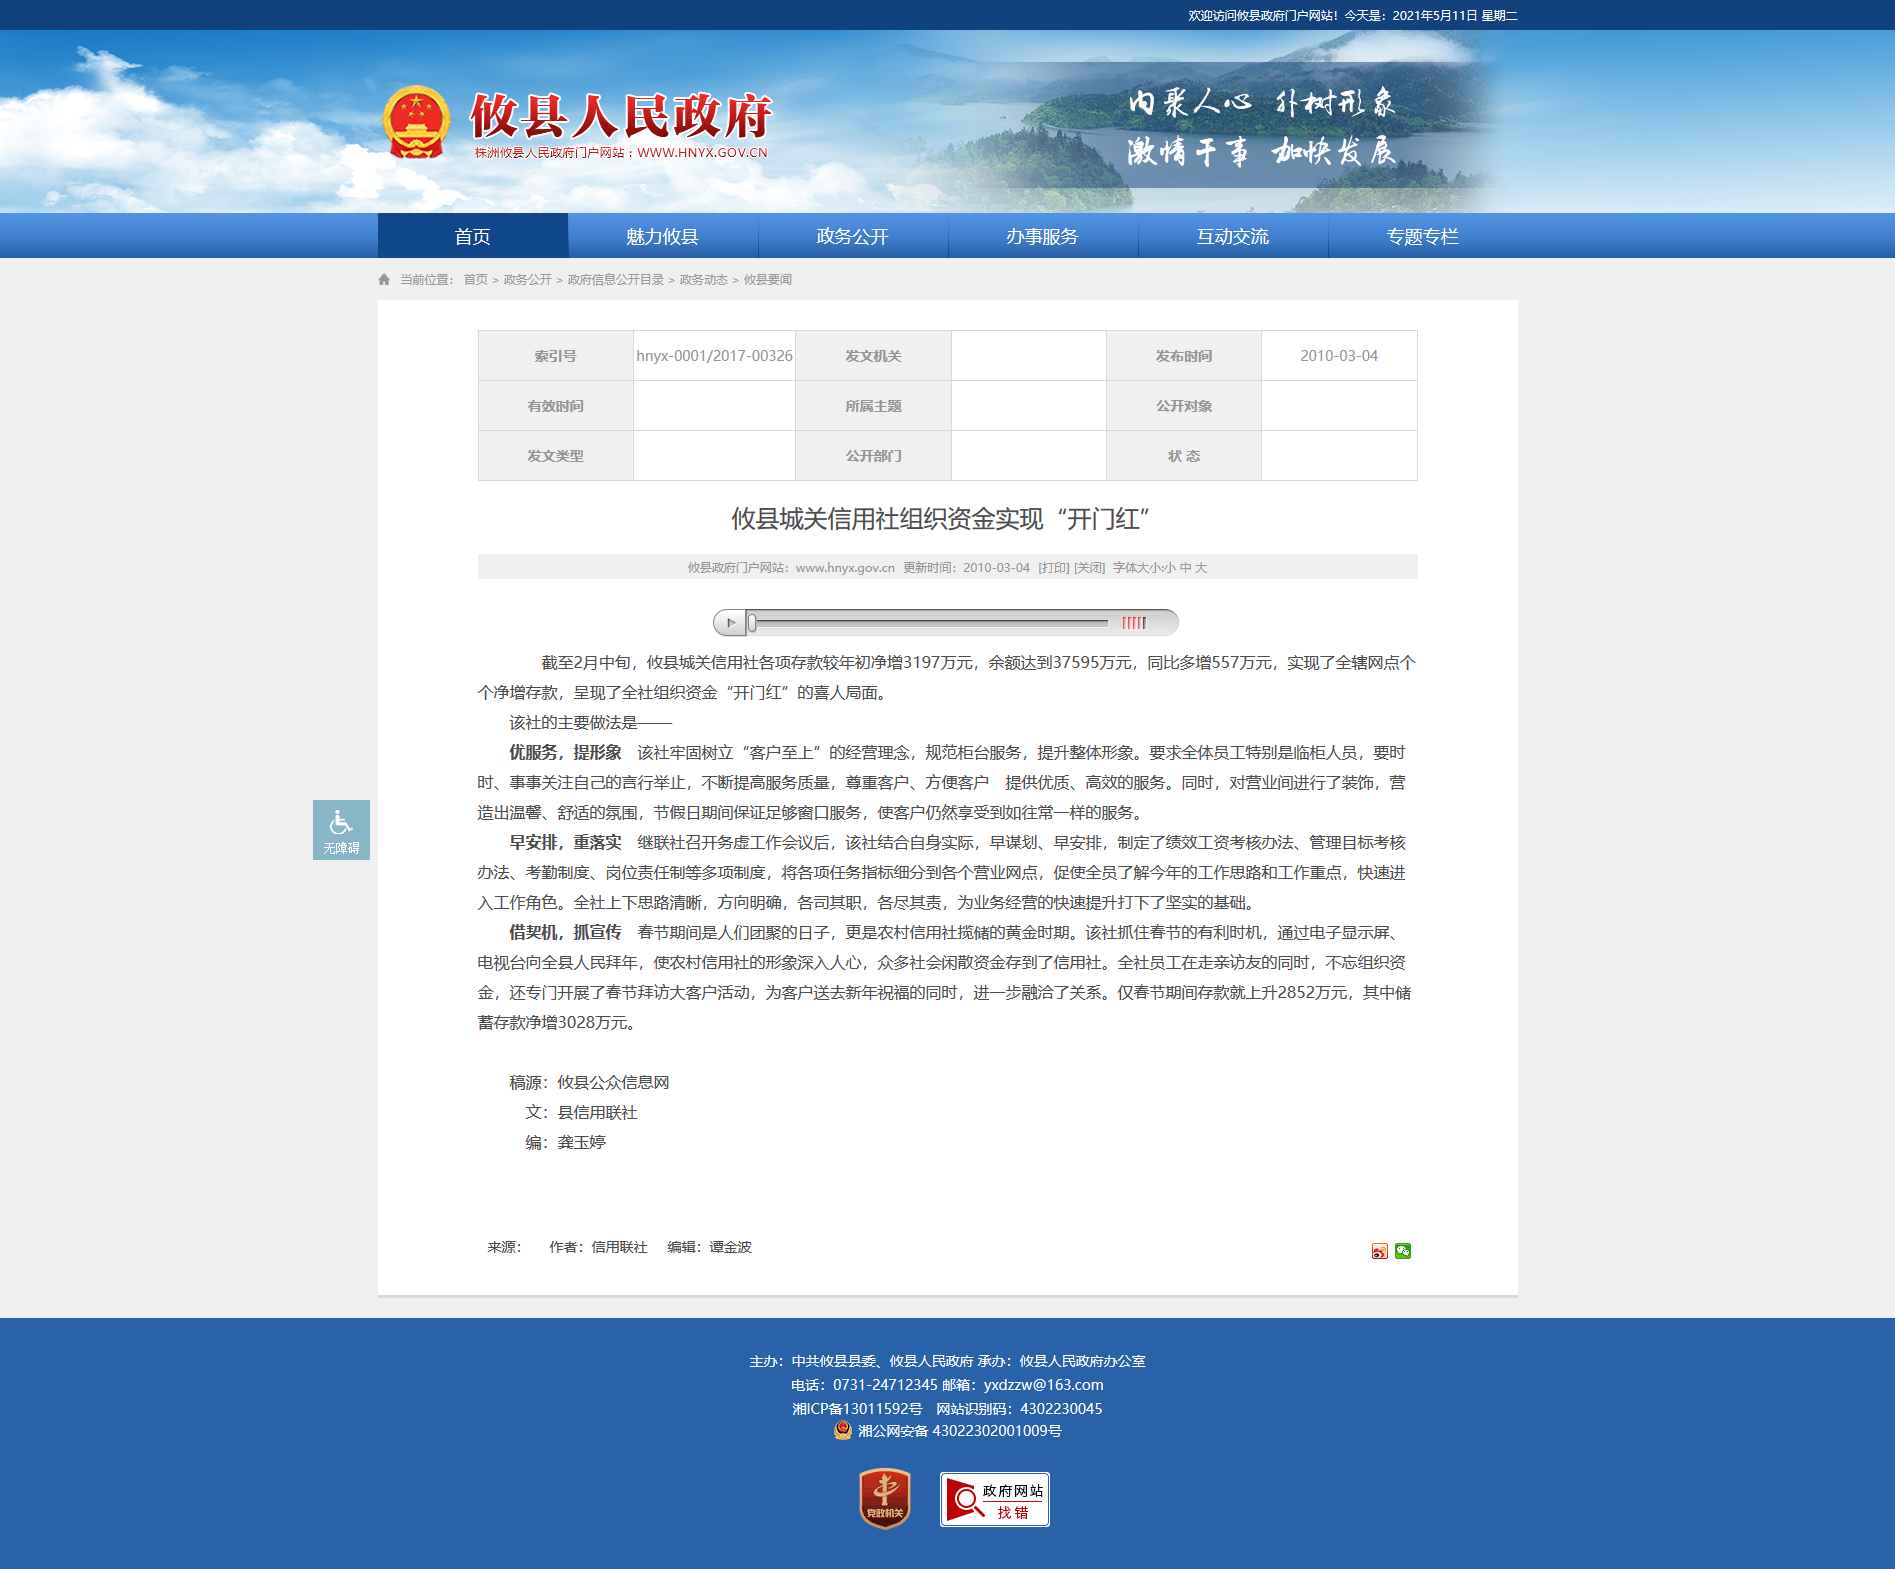Click the audio player volume bars

pyautogui.click(x=1134, y=623)
